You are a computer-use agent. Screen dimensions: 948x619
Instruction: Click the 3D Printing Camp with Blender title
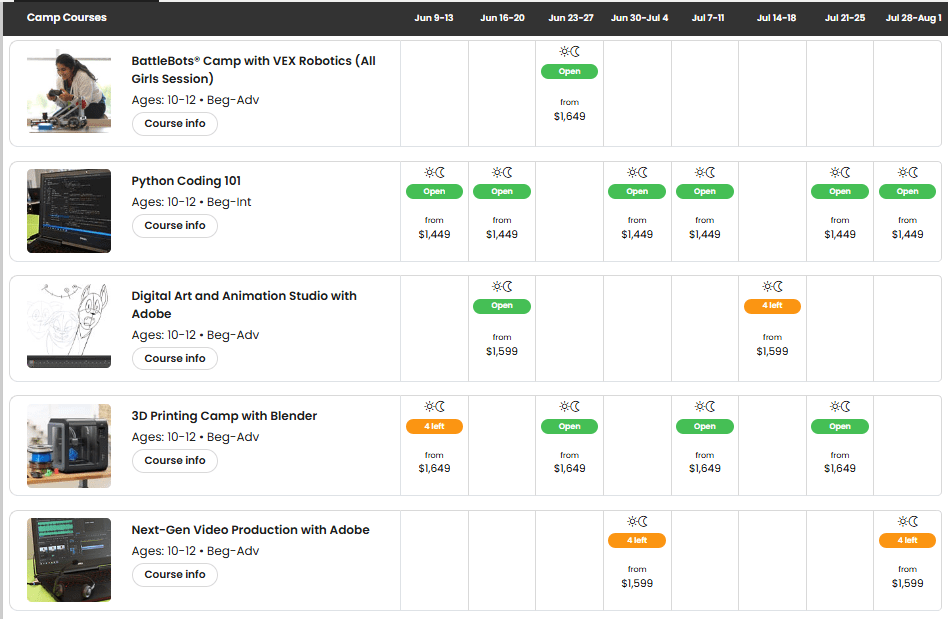224,416
